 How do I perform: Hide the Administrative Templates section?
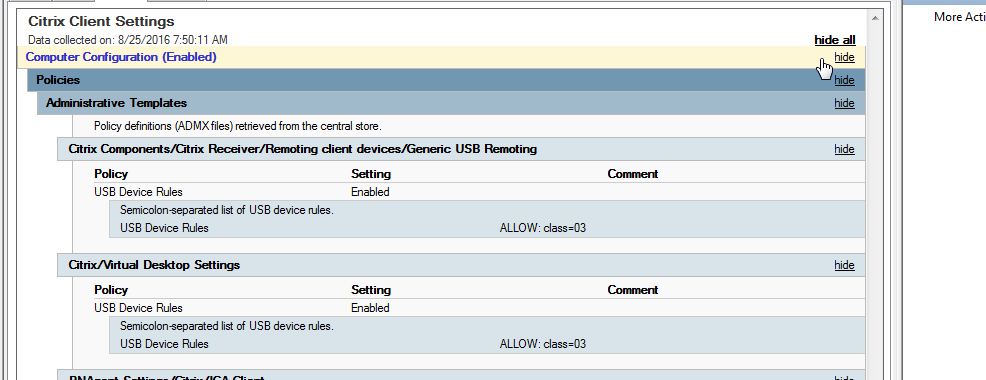point(844,103)
